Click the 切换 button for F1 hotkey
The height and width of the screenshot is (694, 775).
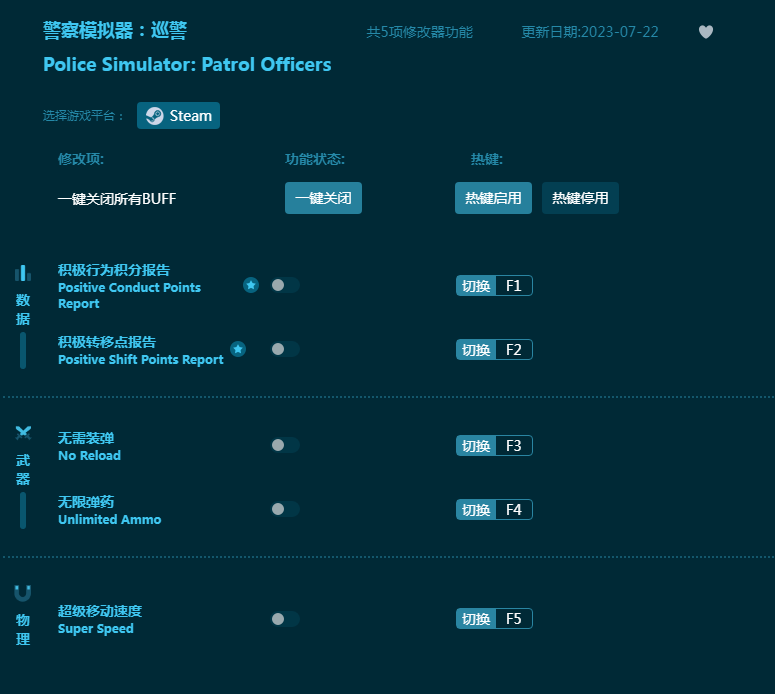click(x=476, y=286)
